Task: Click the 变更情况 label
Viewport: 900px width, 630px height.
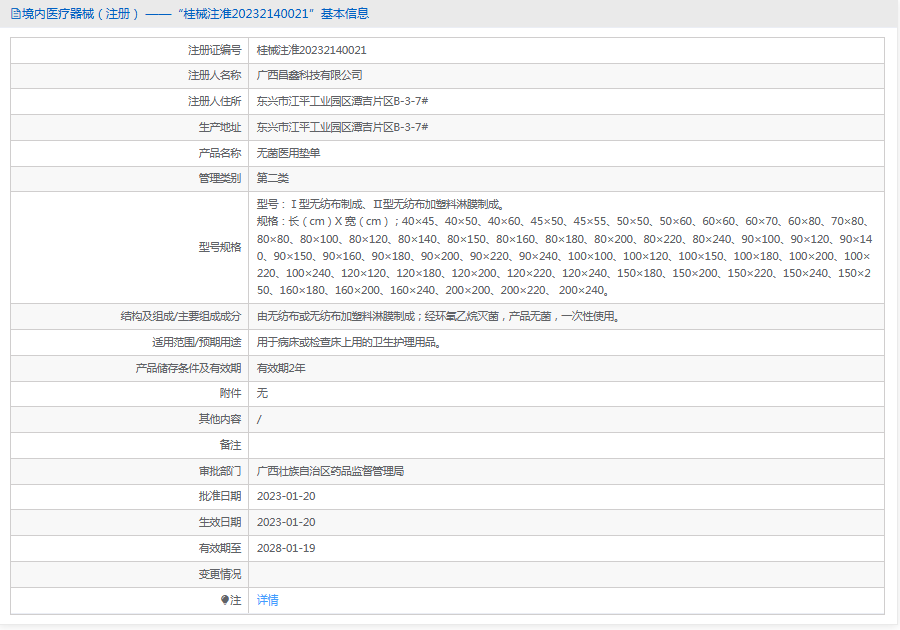Action: (x=220, y=574)
